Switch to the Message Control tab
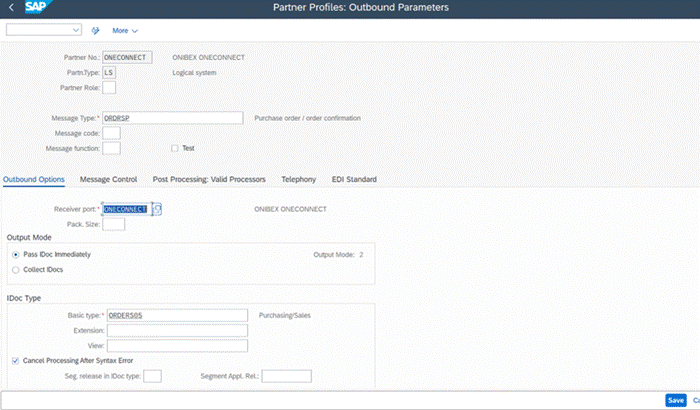Viewport: 700px width, 410px height. pyautogui.click(x=108, y=179)
